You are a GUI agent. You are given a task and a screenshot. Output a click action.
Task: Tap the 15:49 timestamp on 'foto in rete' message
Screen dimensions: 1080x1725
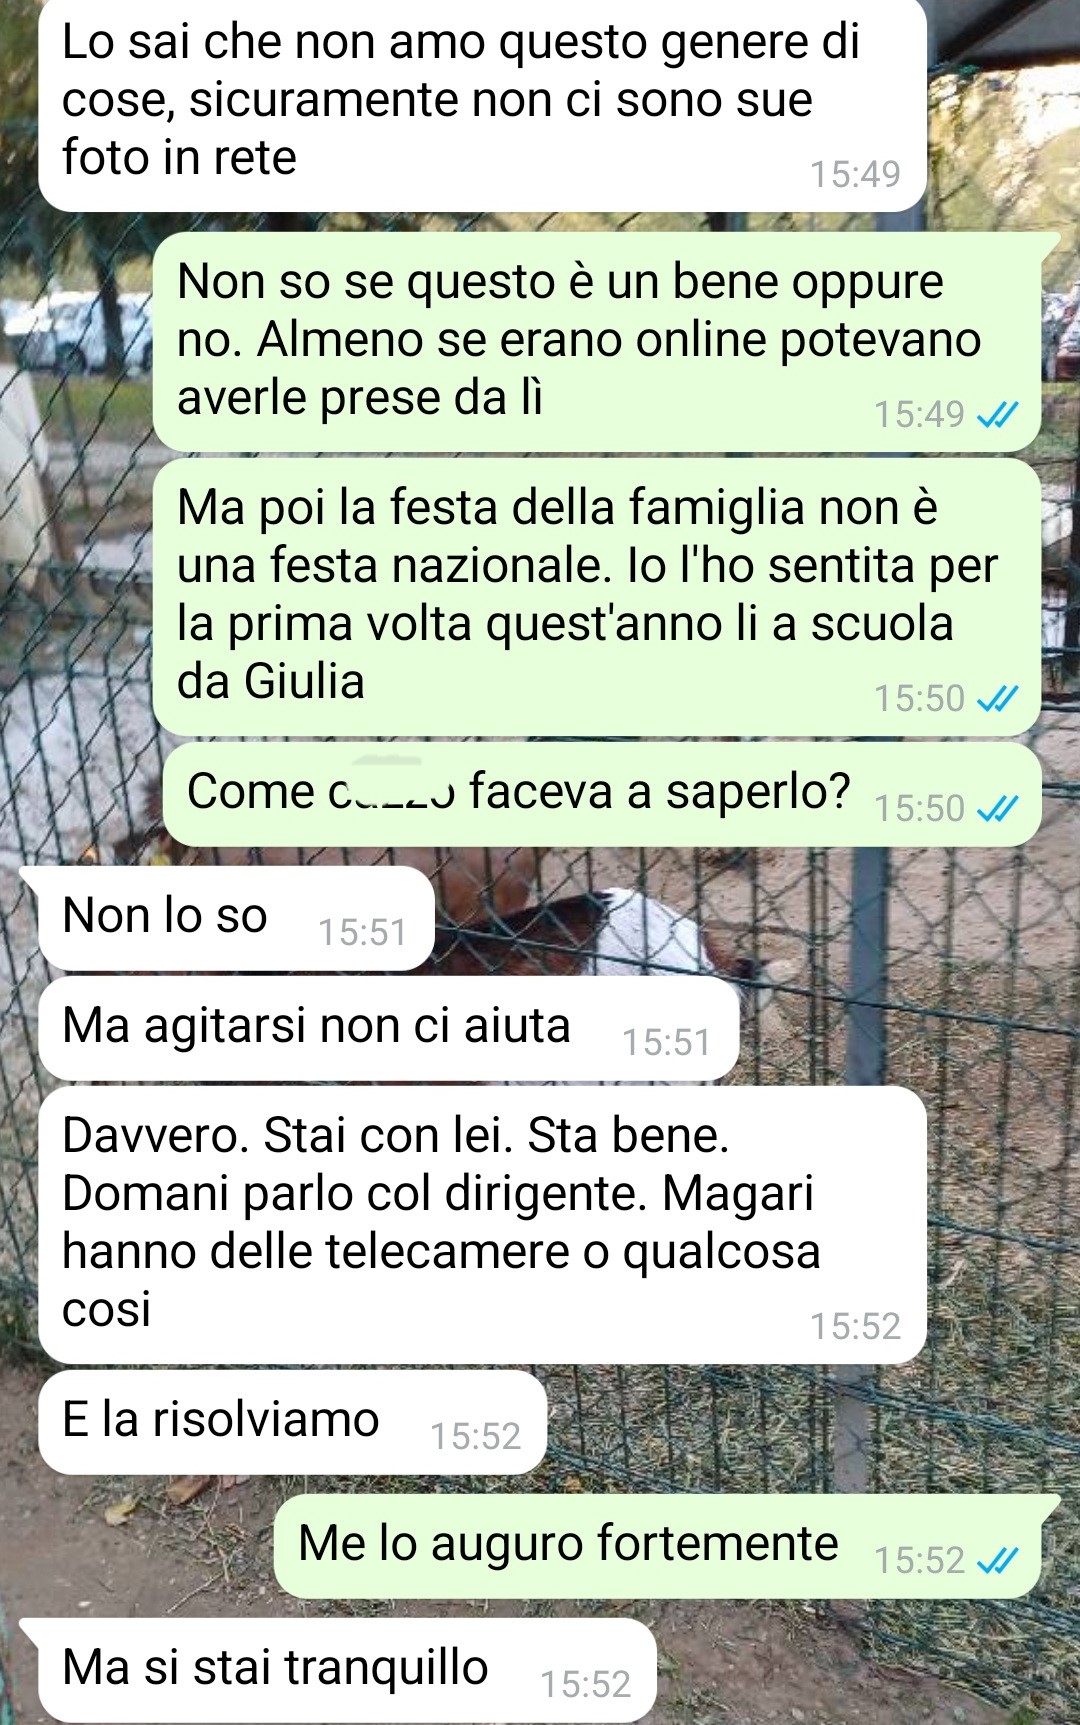tap(855, 174)
